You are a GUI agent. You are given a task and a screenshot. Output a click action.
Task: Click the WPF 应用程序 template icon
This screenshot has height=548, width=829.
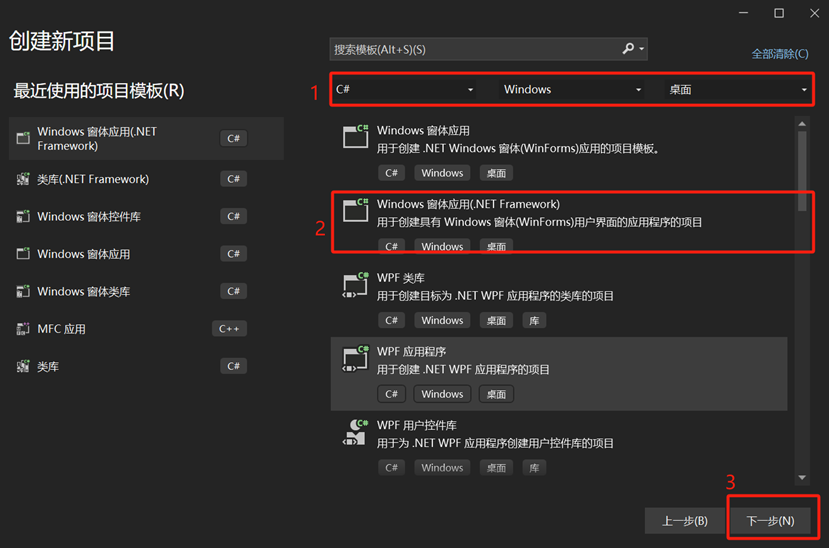coord(355,358)
